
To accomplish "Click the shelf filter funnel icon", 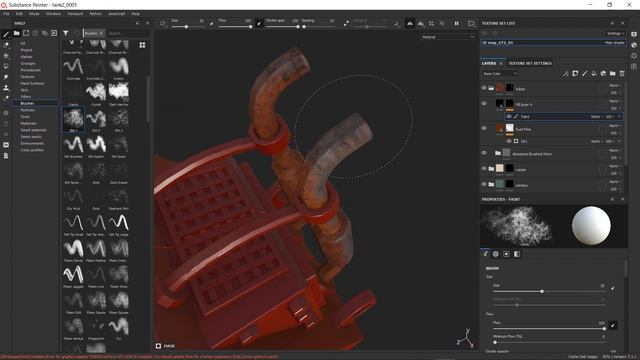I will [66, 33].
